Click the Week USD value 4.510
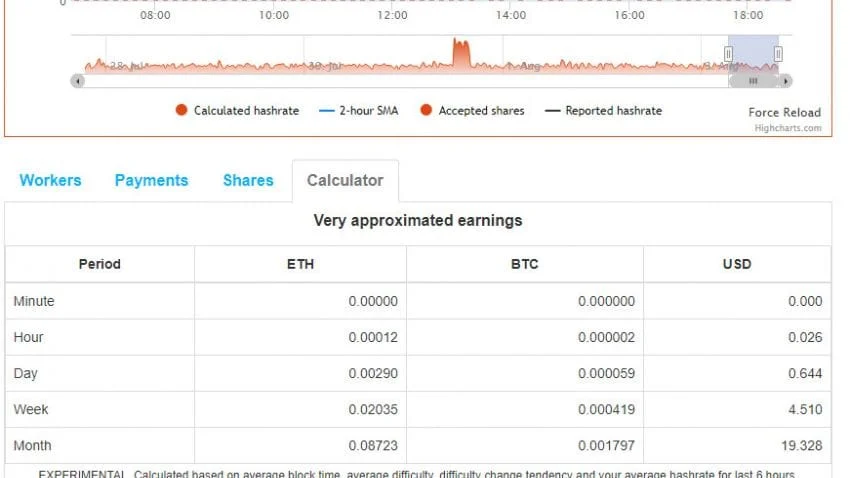Image resolution: width=850 pixels, height=478 pixels. [805, 409]
